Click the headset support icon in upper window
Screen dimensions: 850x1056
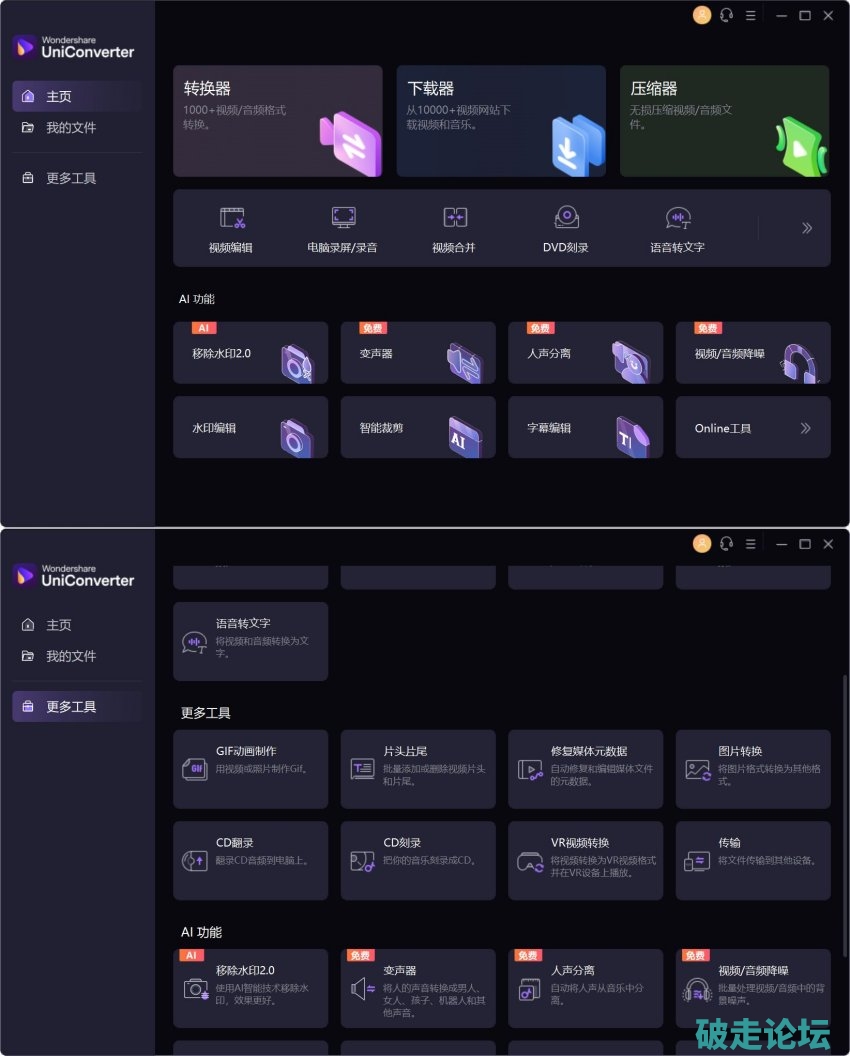point(726,15)
